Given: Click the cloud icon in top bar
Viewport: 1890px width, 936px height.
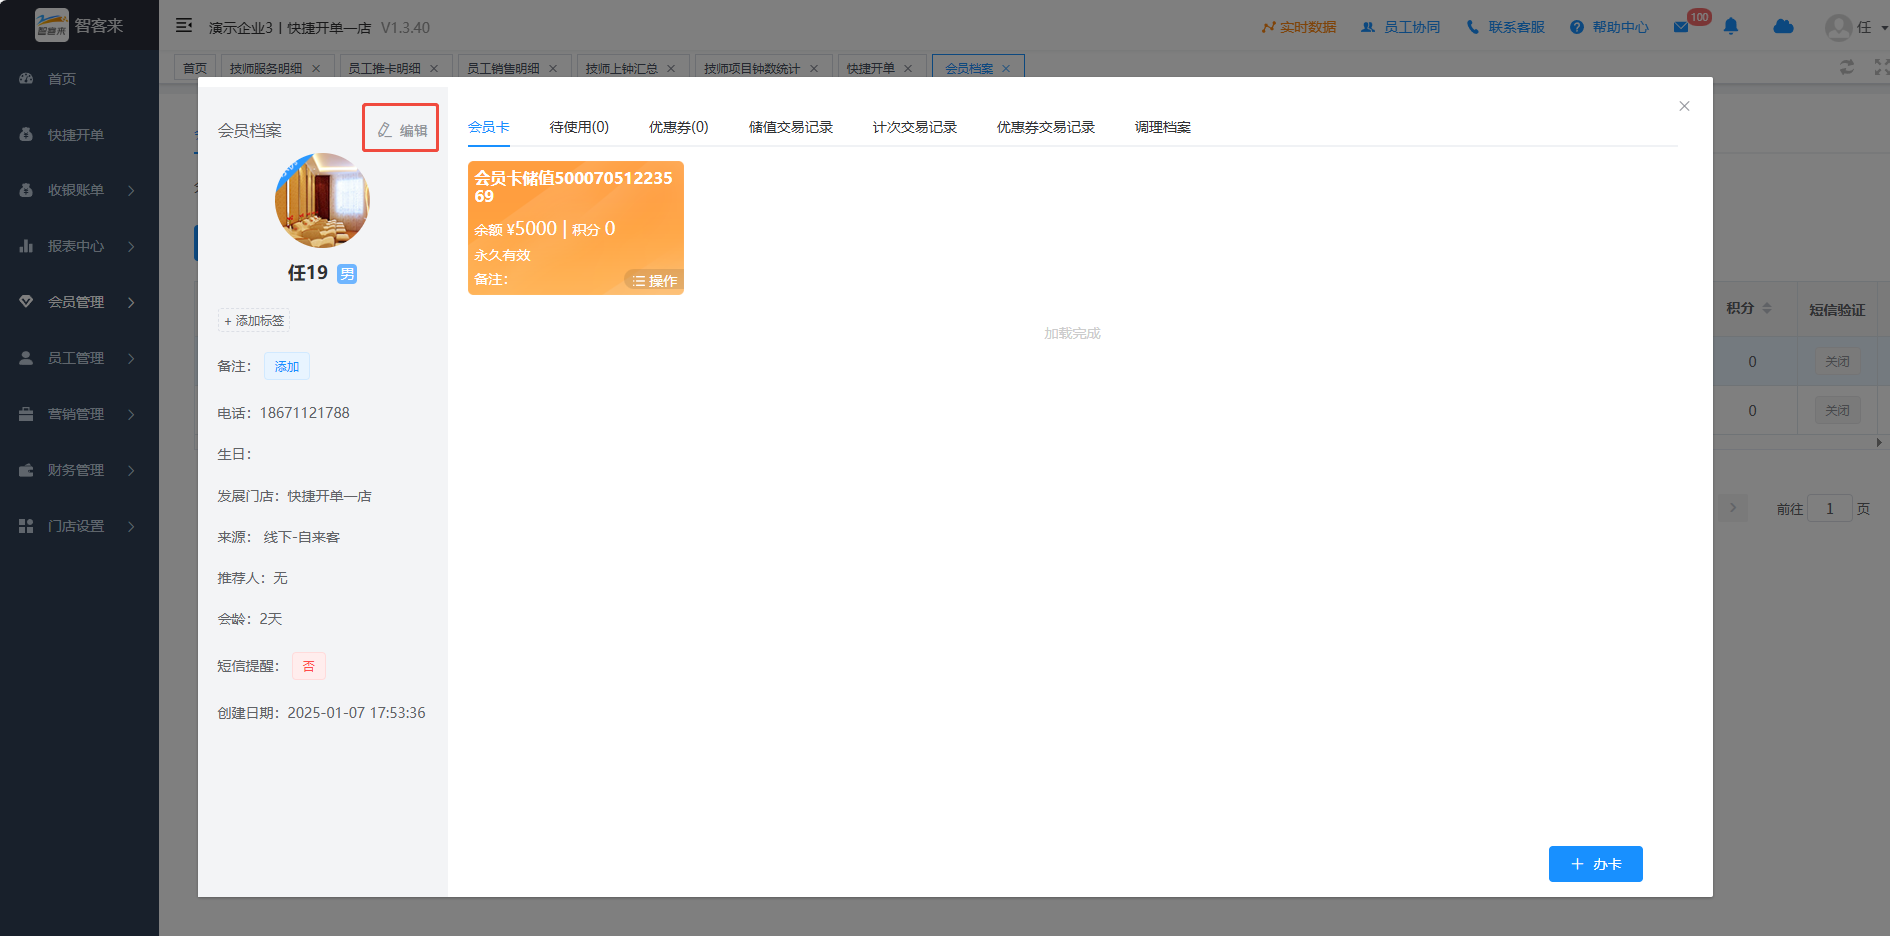Looking at the screenshot, I should coord(1783,27).
